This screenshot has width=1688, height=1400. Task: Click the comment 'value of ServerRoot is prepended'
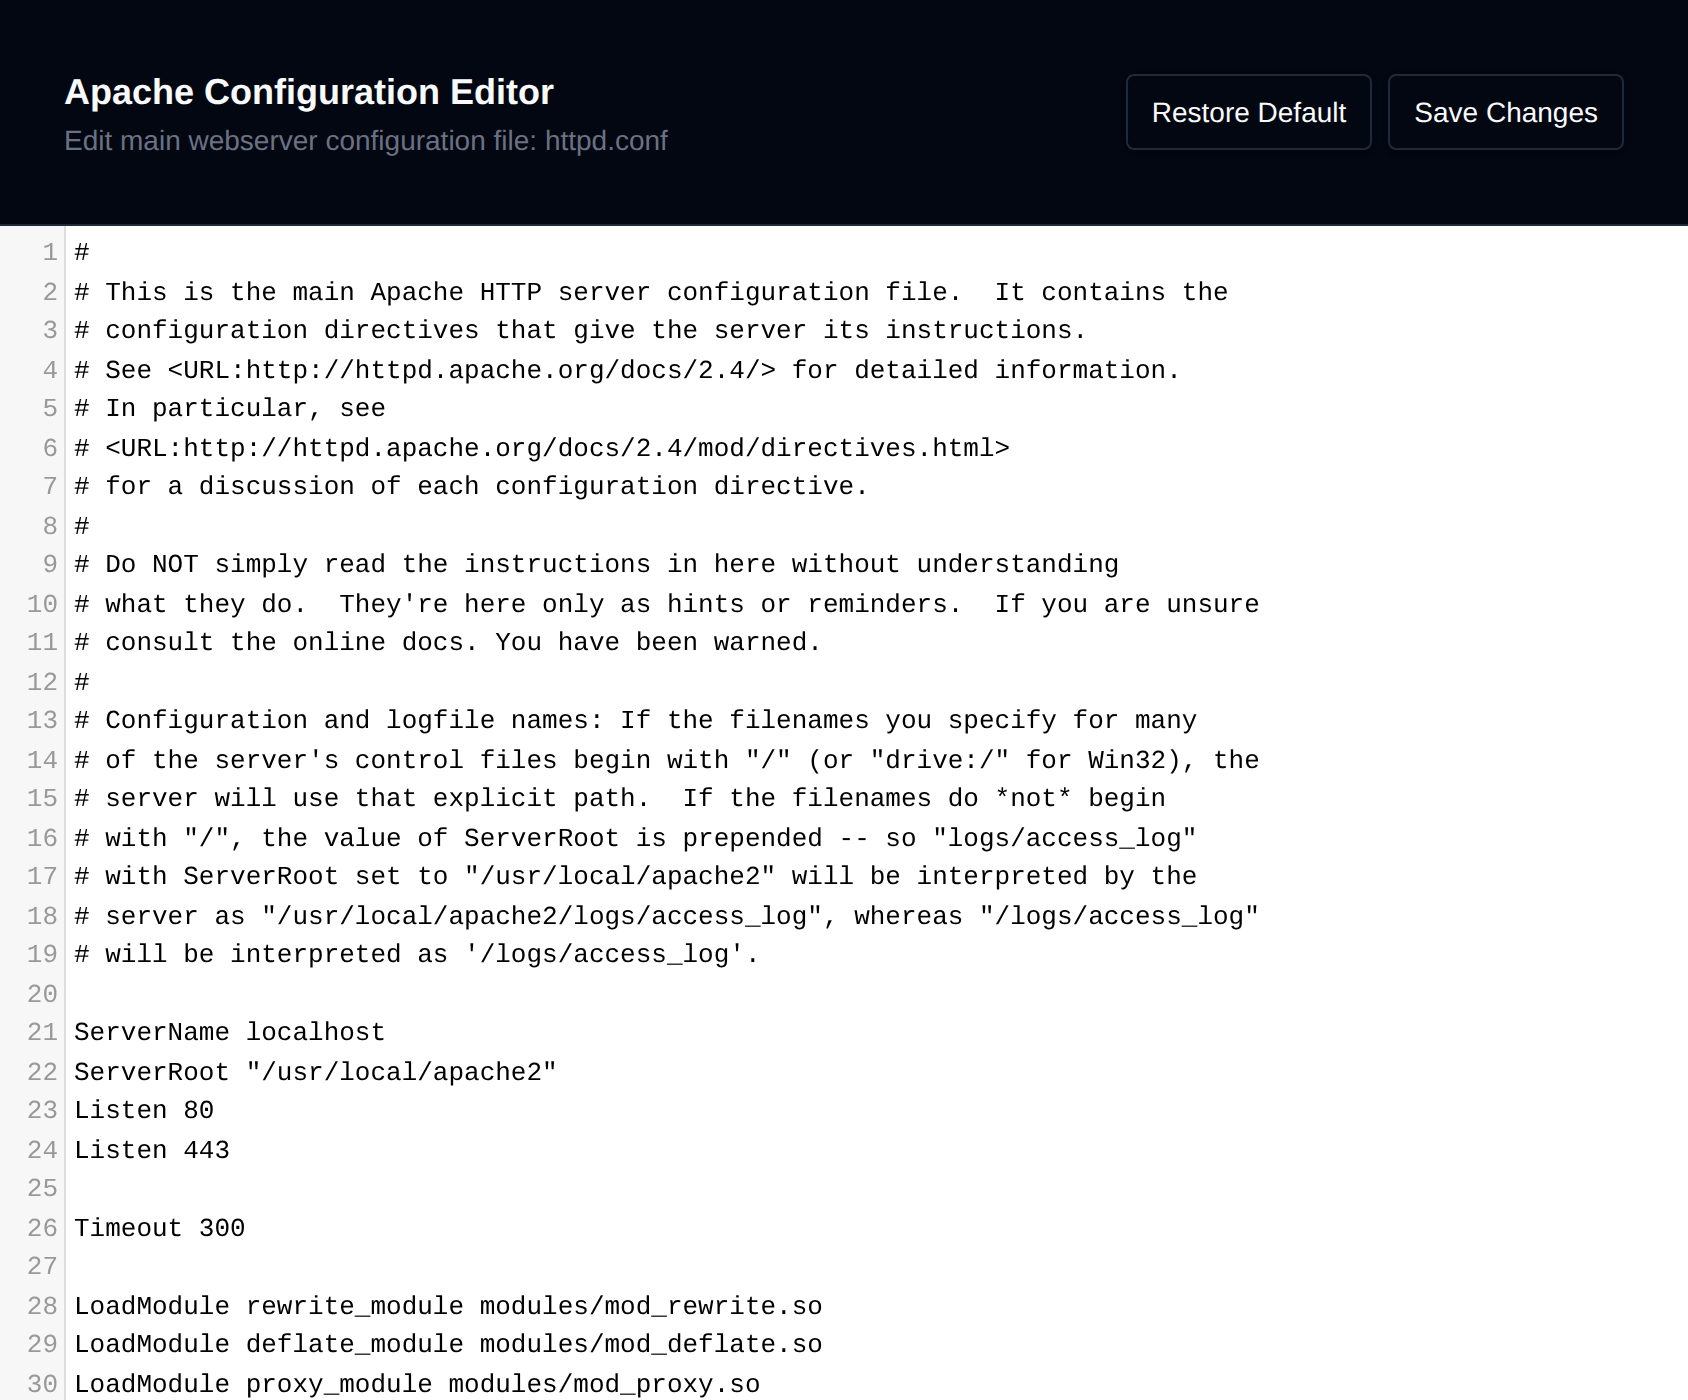coord(635,838)
